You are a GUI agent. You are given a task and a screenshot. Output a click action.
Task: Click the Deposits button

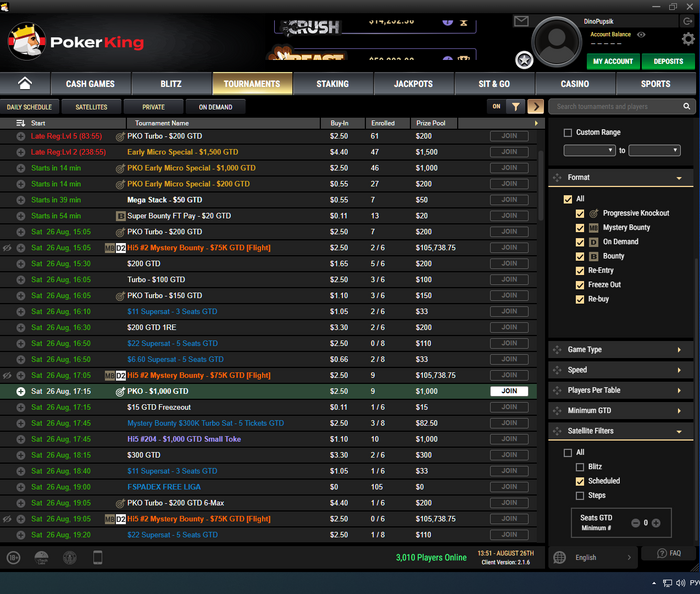[x=668, y=62]
